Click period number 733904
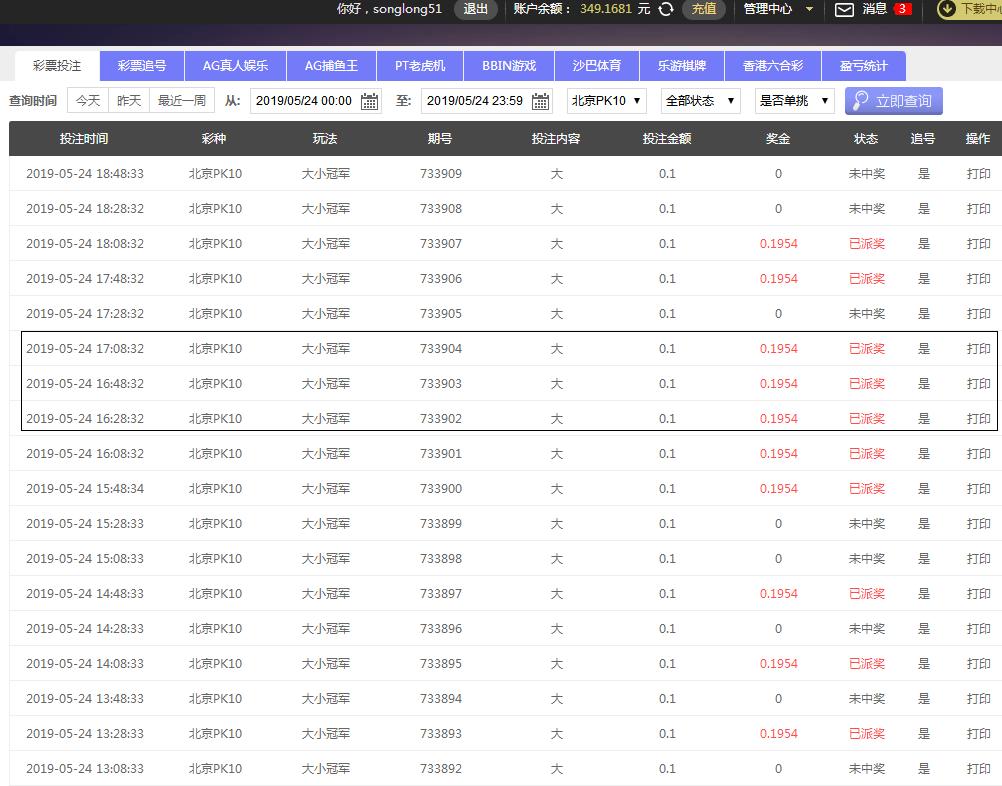This screenshot has height=786, width=1002. (x=441, y=349)
